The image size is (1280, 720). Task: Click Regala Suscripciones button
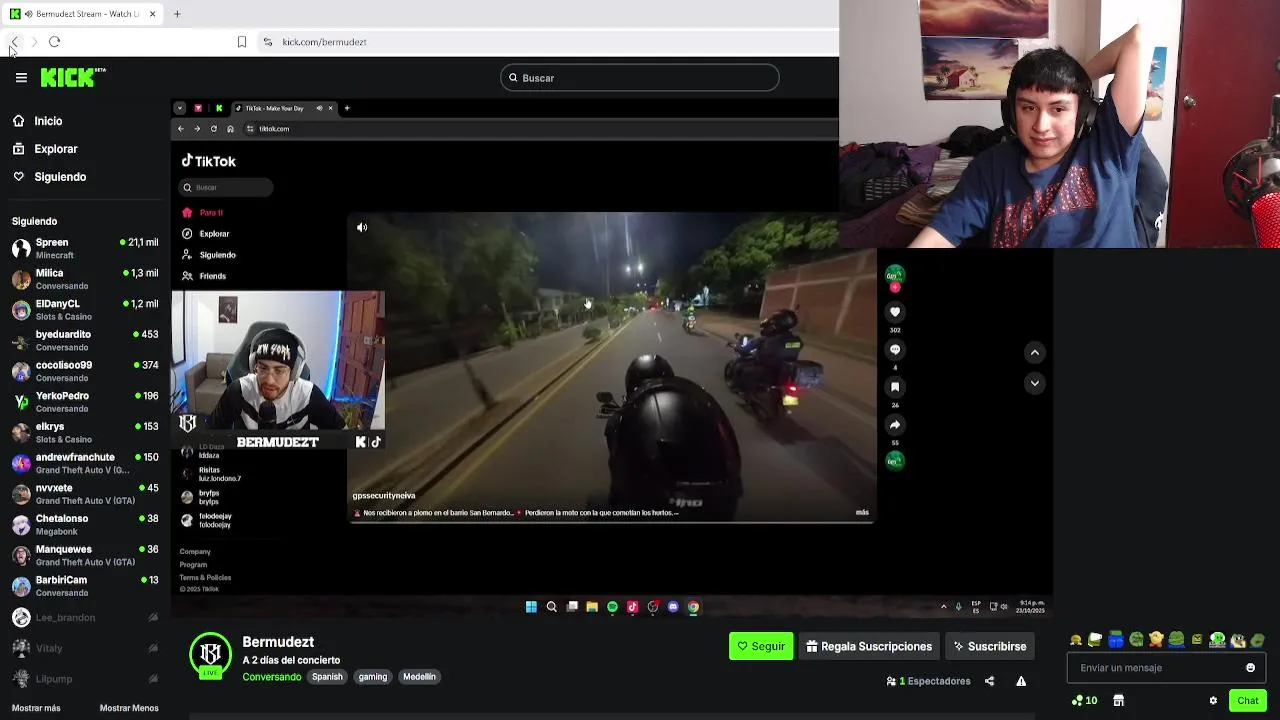coord(869,646)
